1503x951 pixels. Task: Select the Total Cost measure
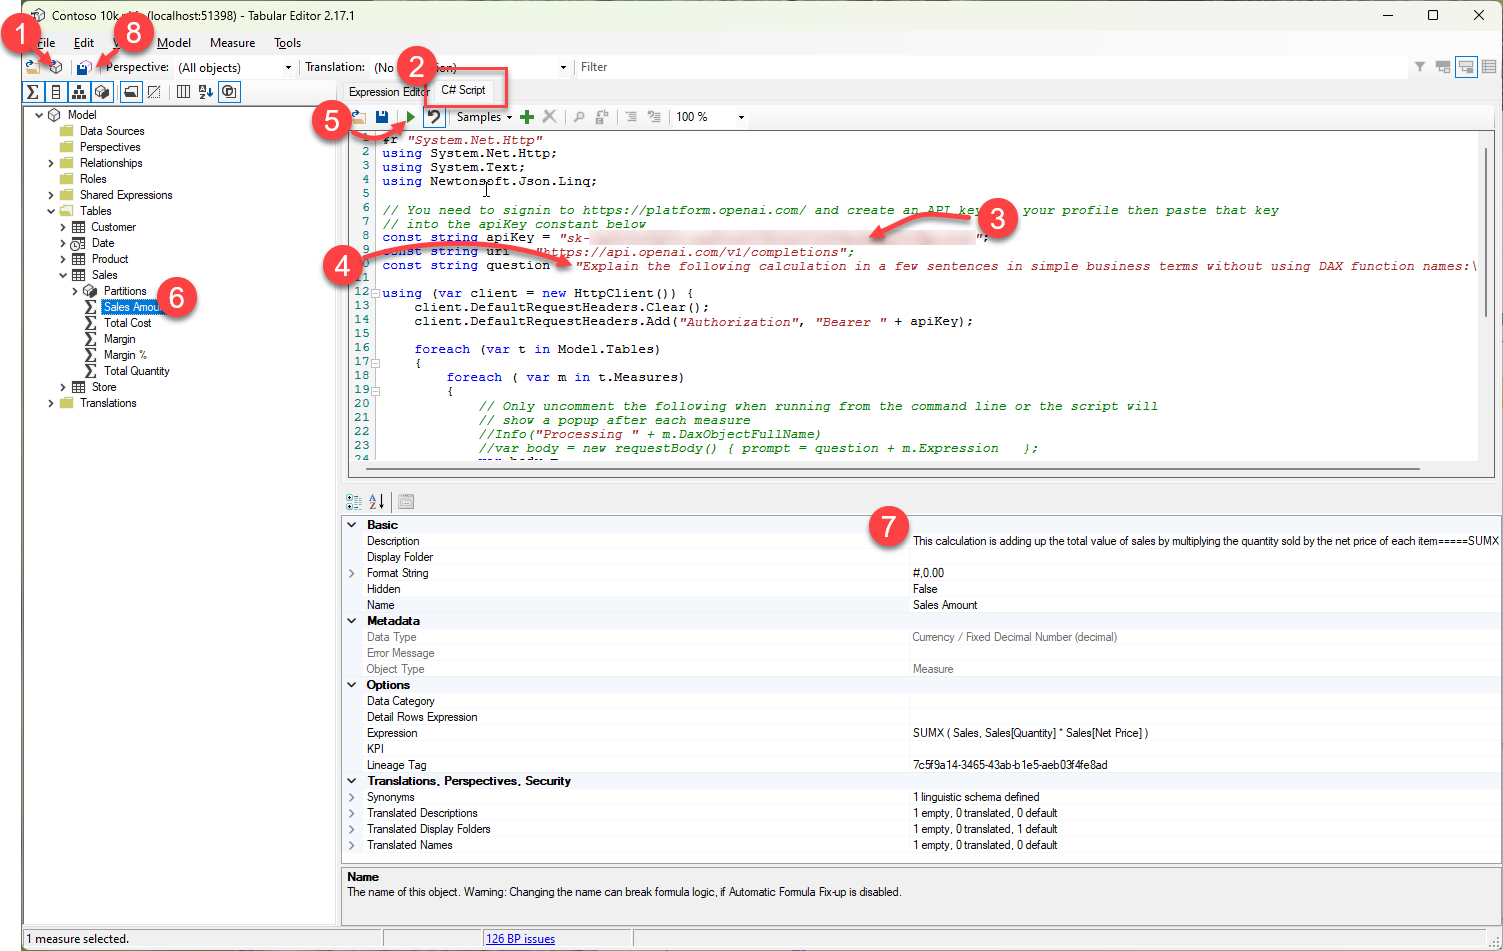point(128,322)
